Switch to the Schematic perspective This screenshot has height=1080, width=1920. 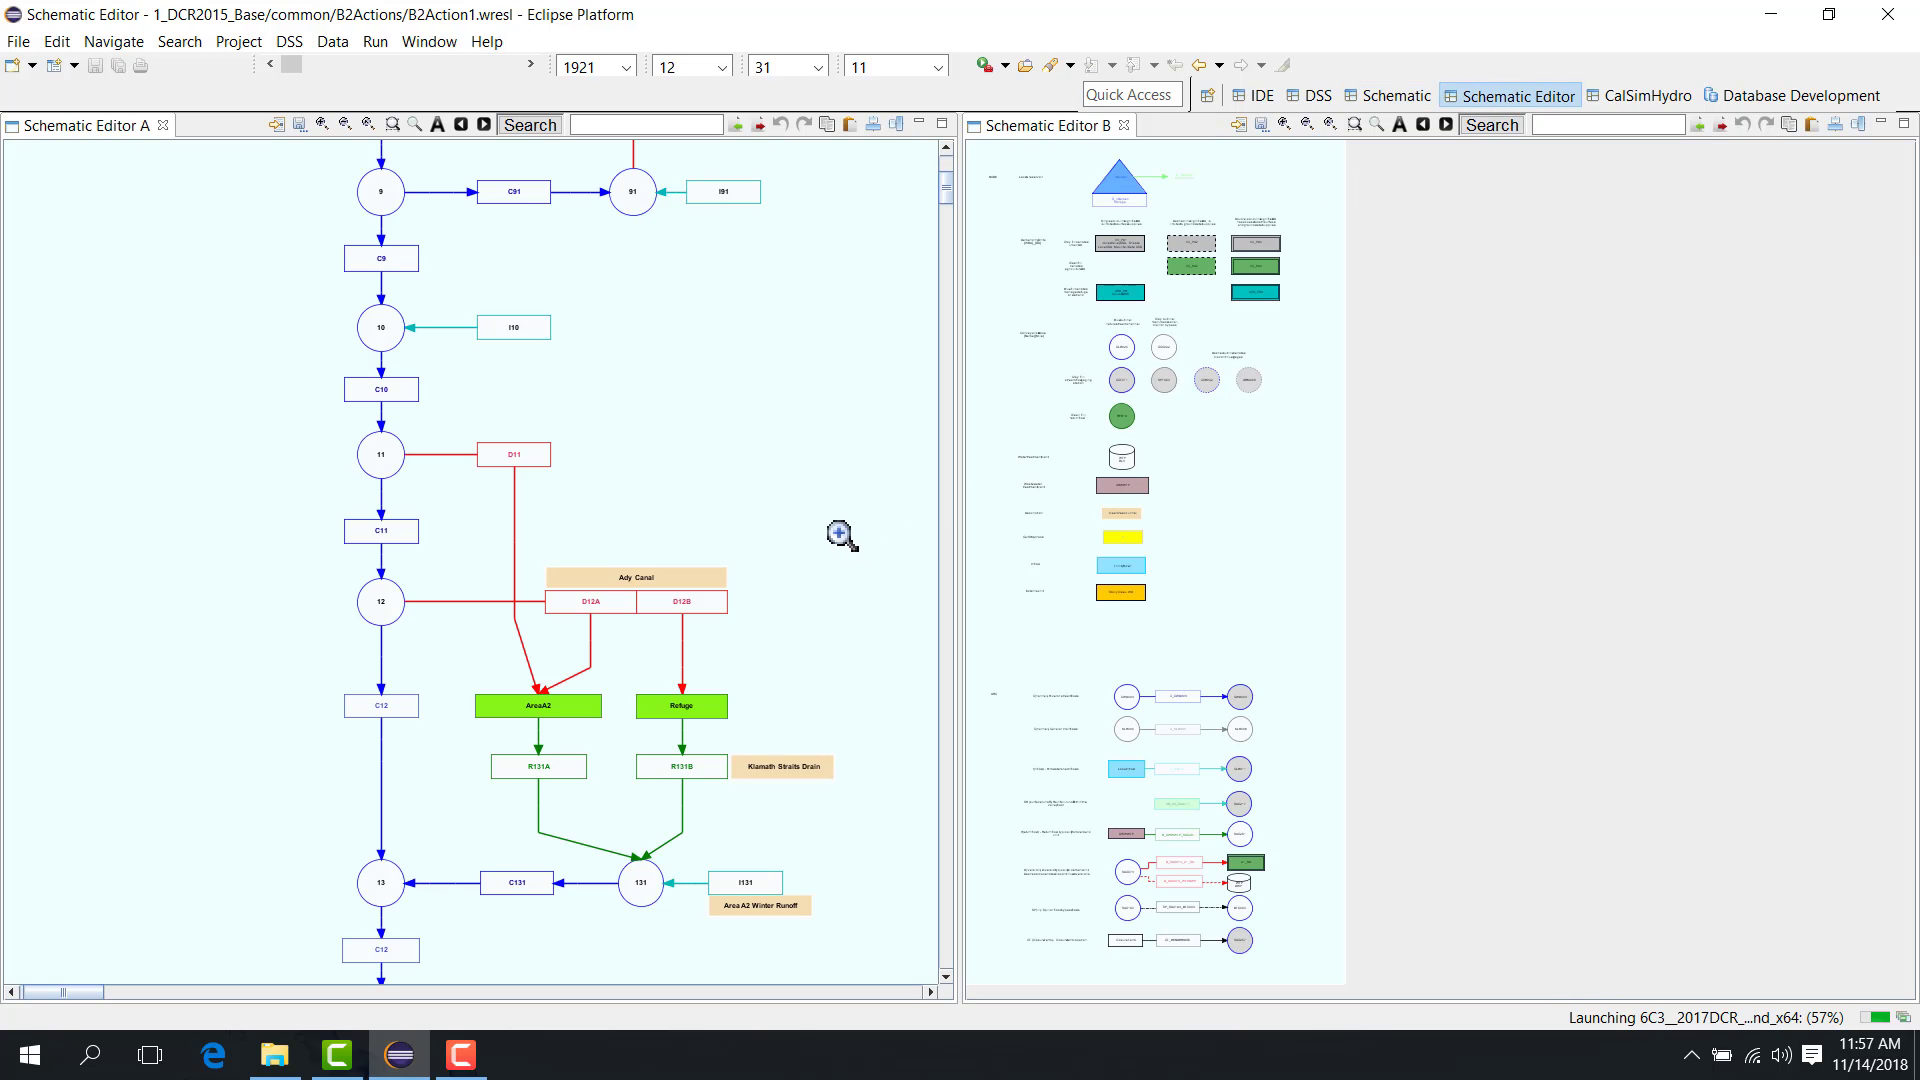point(1387,96)
